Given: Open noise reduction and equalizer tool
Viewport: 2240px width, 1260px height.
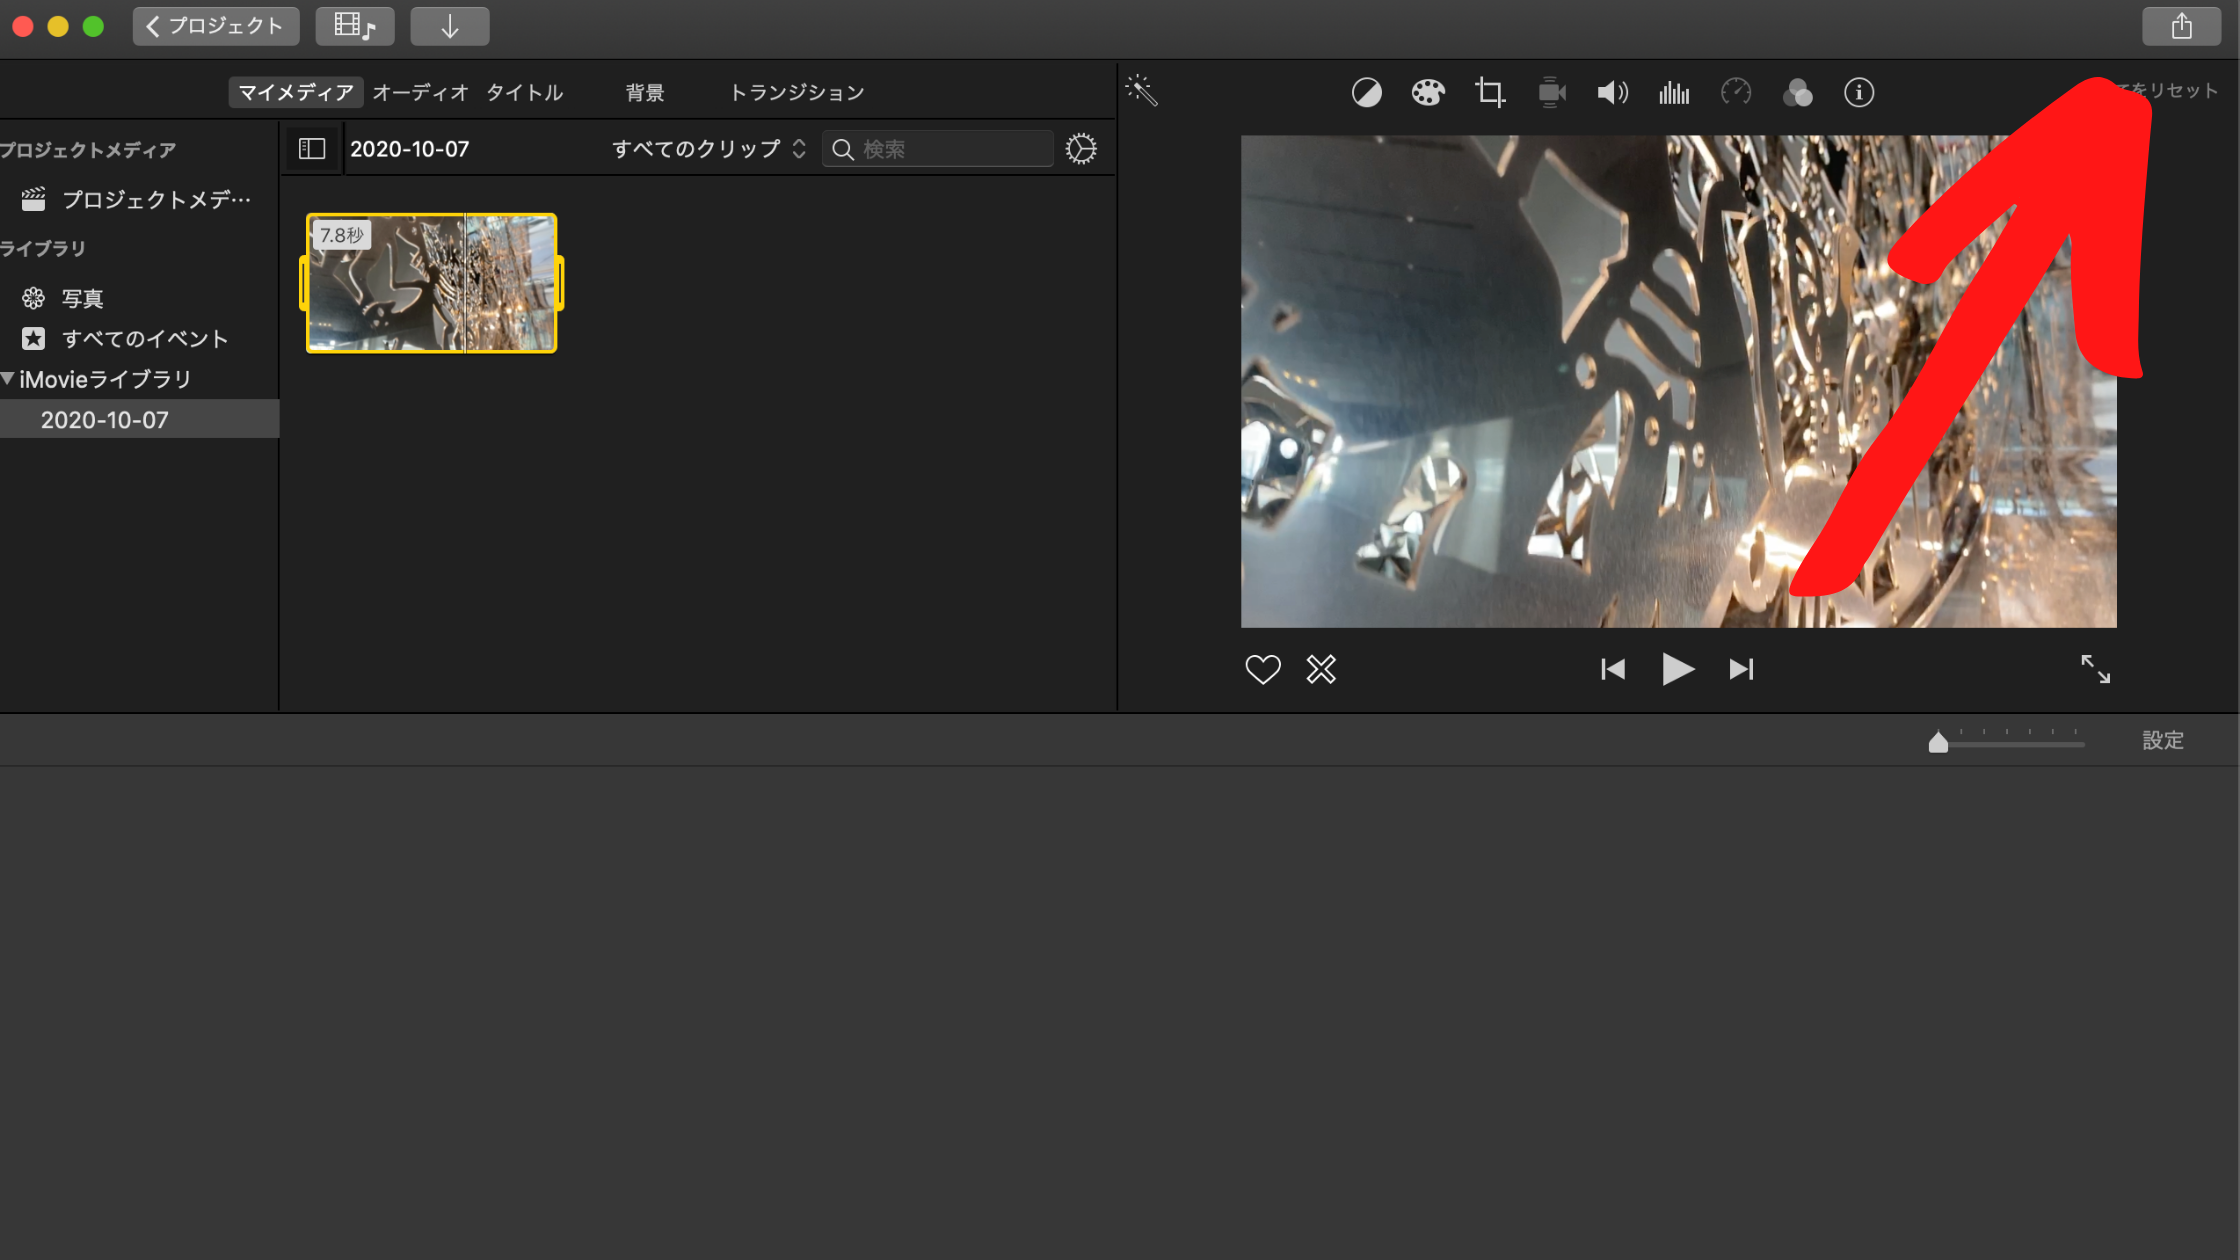Looking at the screenshot, I should click(x=1674, y=93).
